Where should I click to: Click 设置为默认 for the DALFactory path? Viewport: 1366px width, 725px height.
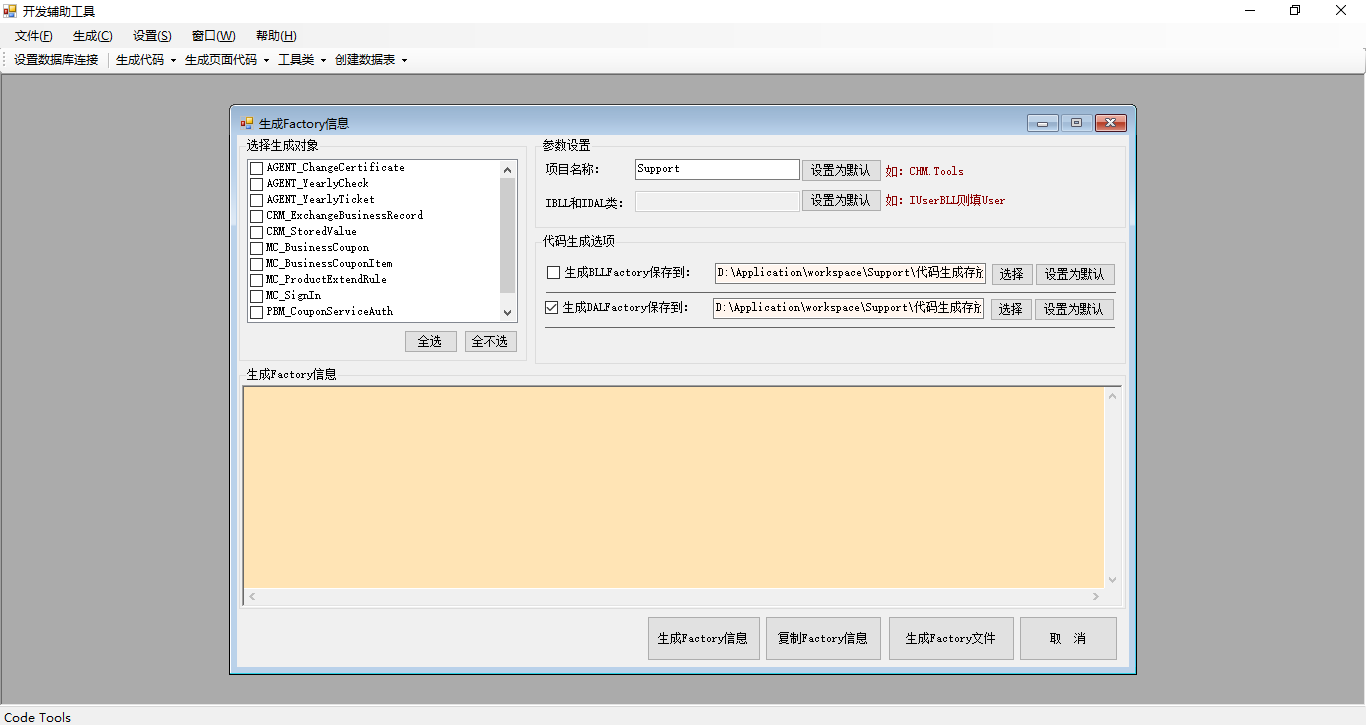[1074, 309]
